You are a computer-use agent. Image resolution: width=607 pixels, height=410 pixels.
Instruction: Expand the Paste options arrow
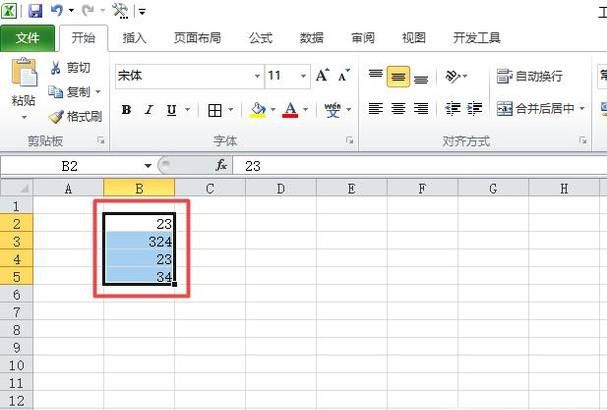24,117
